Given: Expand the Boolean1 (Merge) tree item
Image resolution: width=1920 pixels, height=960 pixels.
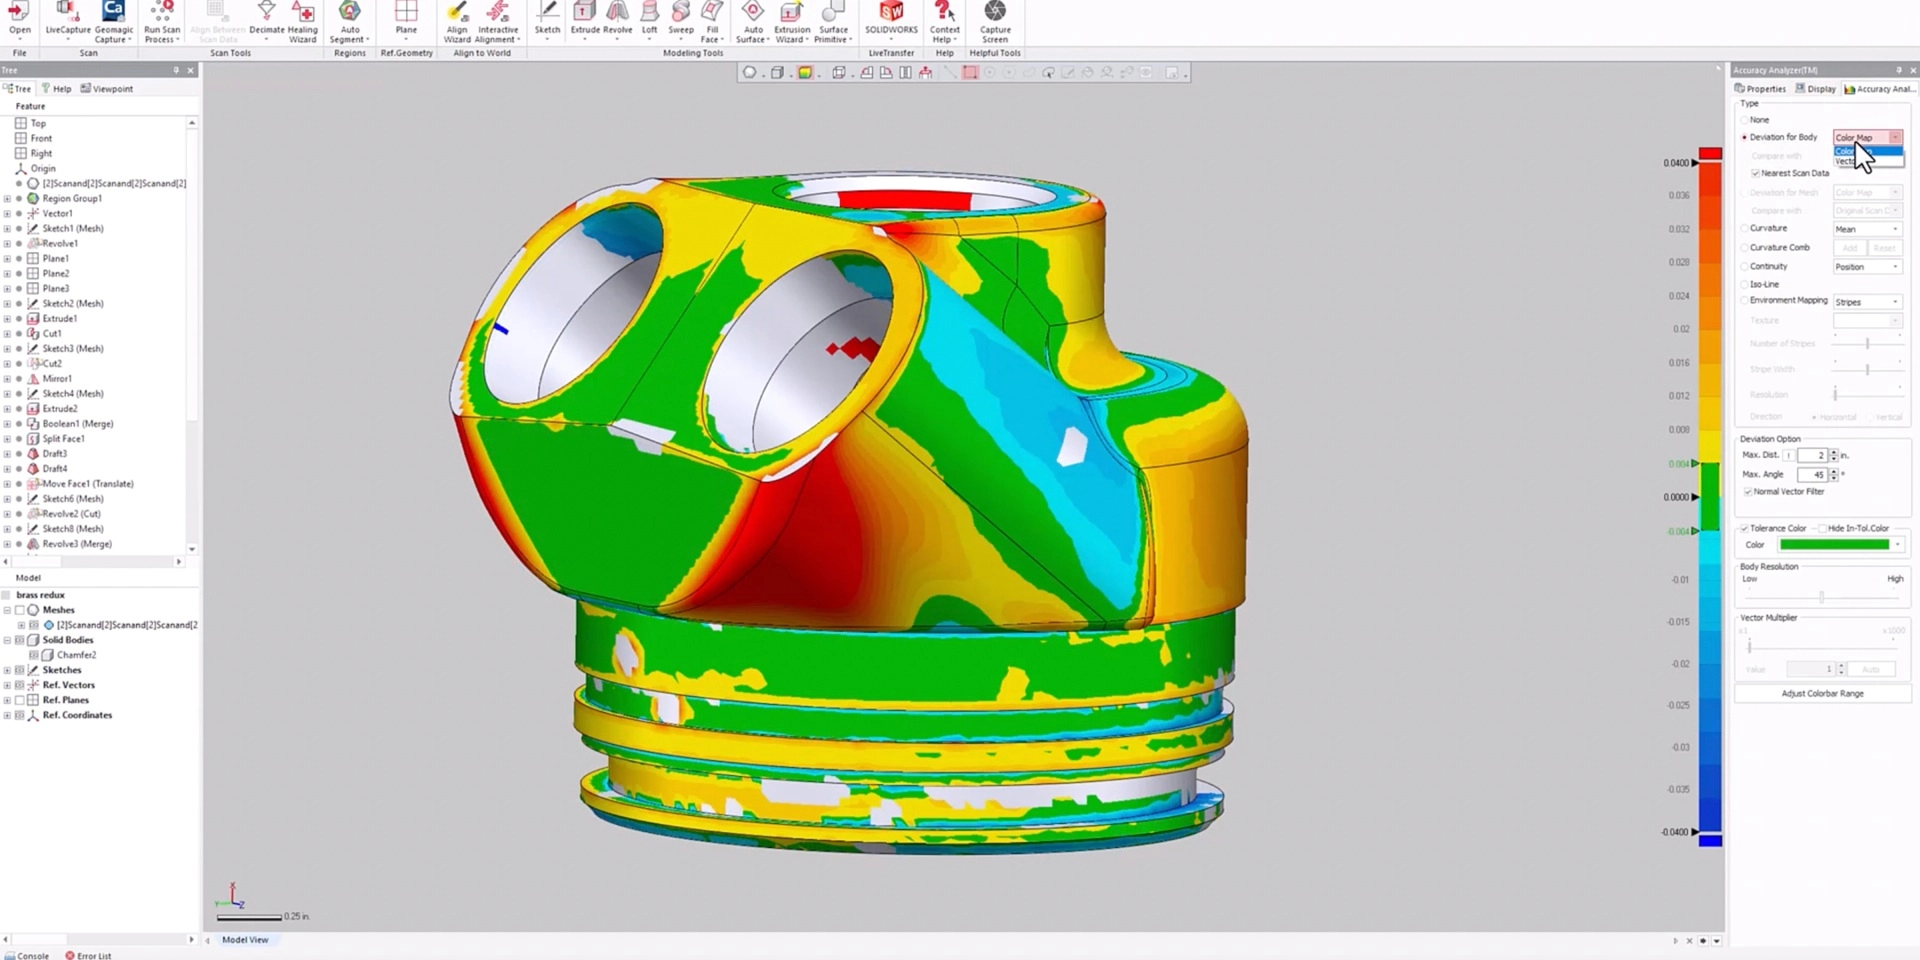Looking at the screenshot, I should [7, 424].
